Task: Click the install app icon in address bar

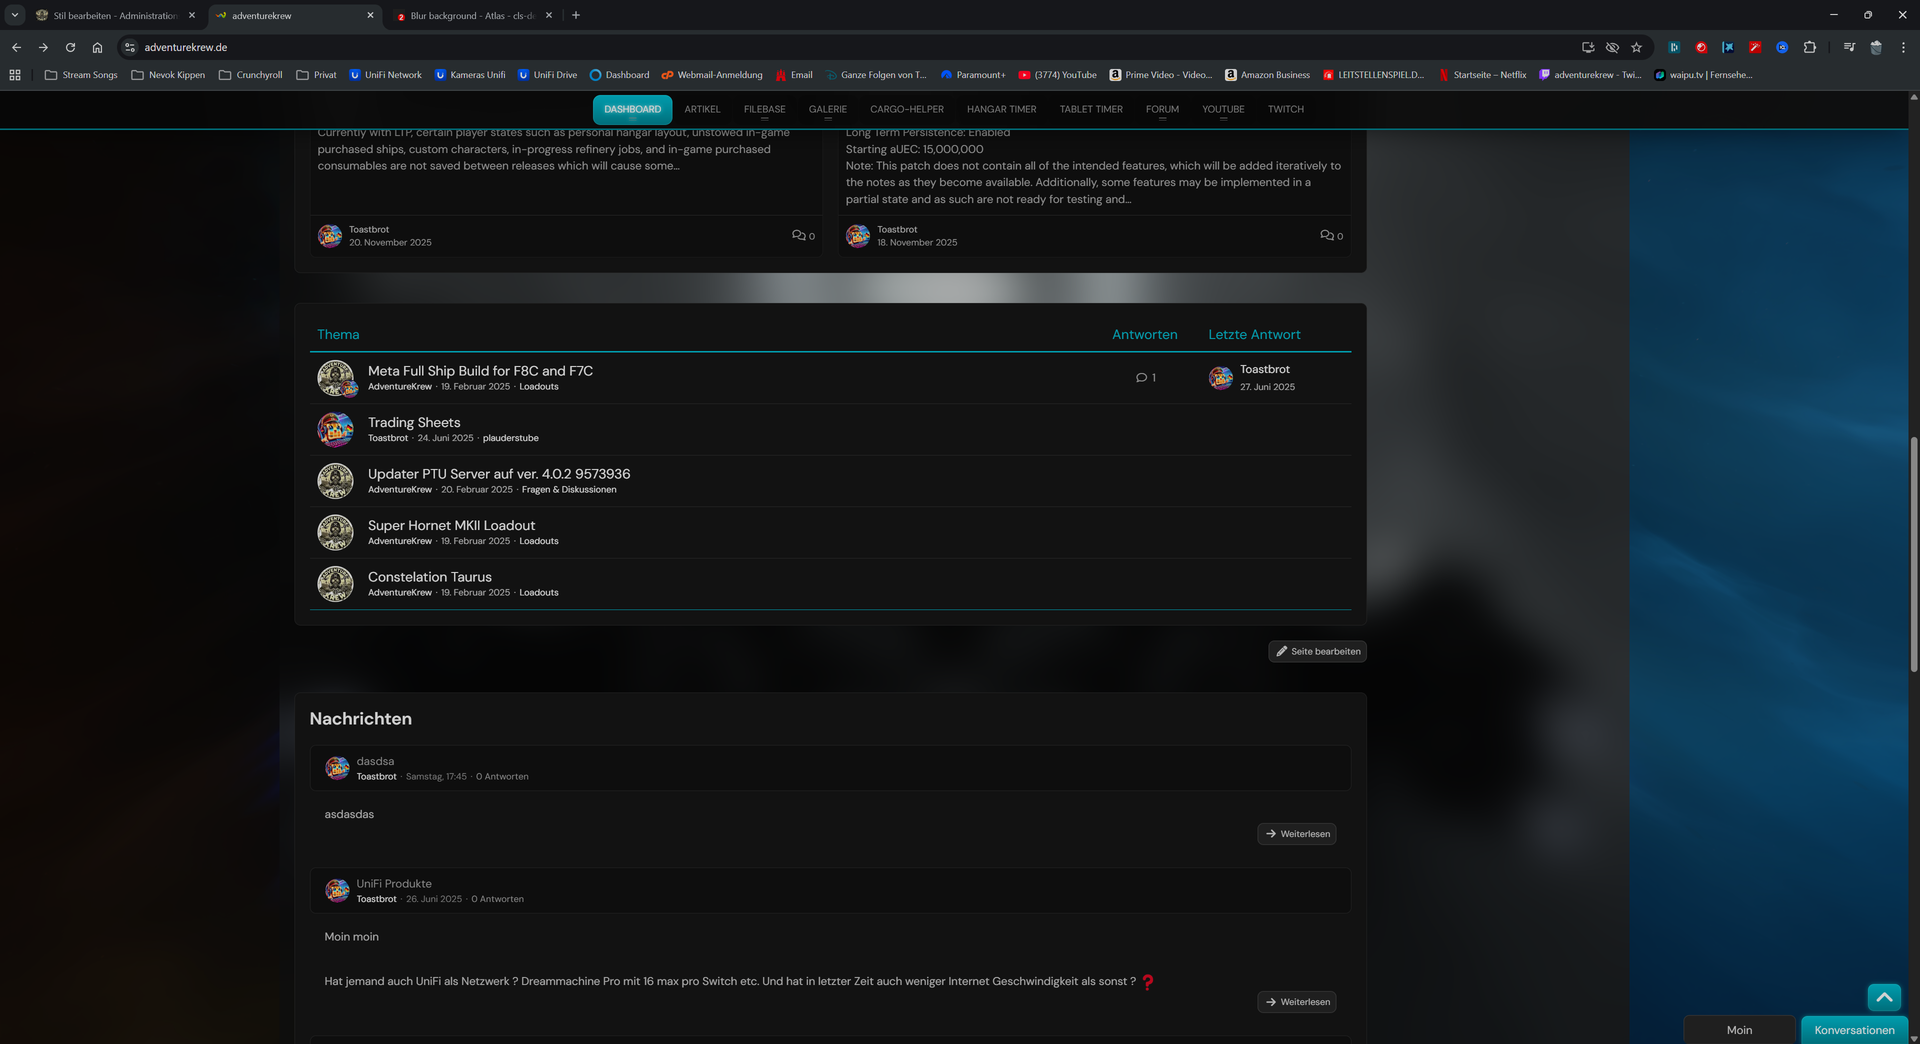Action: 1587,47
